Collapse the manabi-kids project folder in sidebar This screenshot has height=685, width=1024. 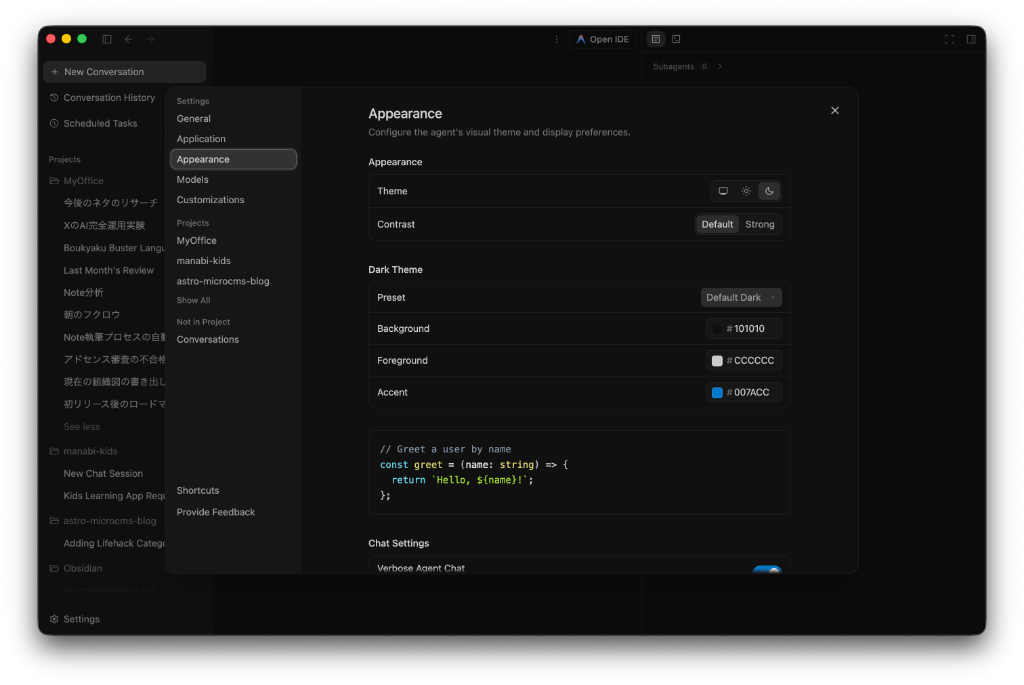click(84, 451)
